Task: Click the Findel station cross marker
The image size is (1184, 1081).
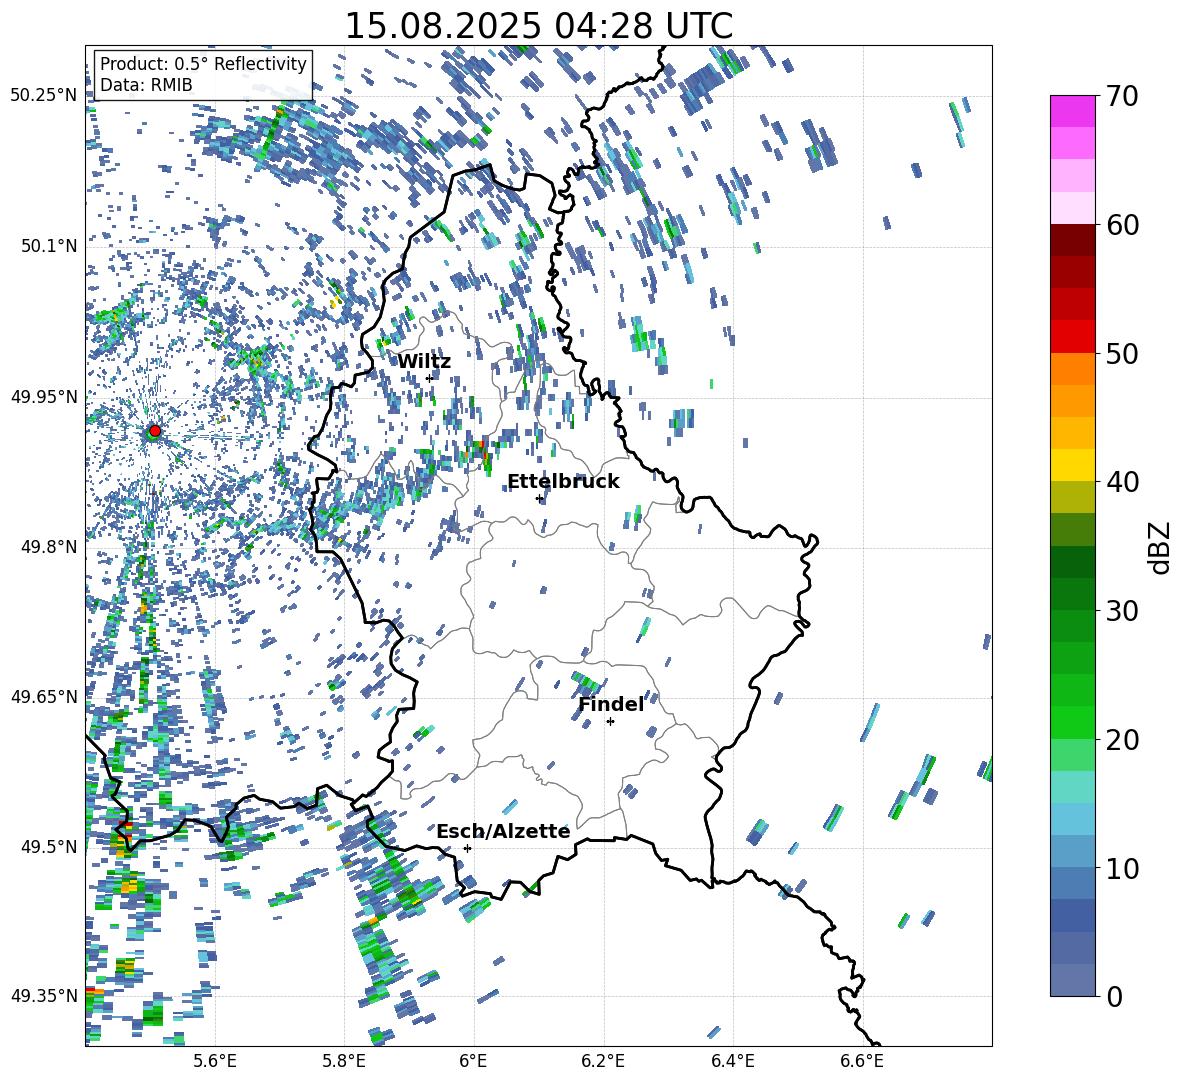Action: pos(610,721)
